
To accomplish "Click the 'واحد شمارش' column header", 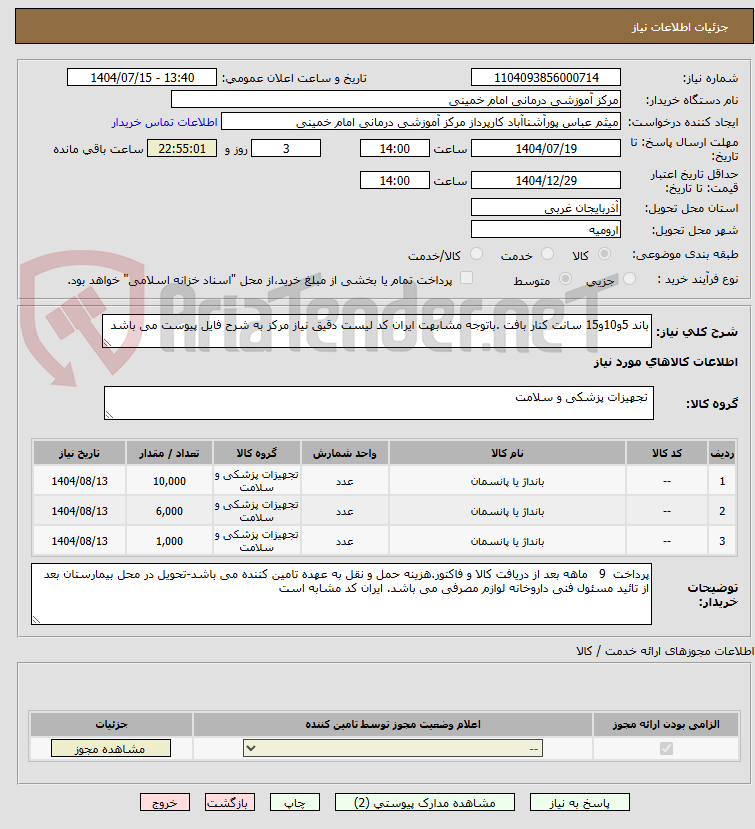I will tap(345, 453).
